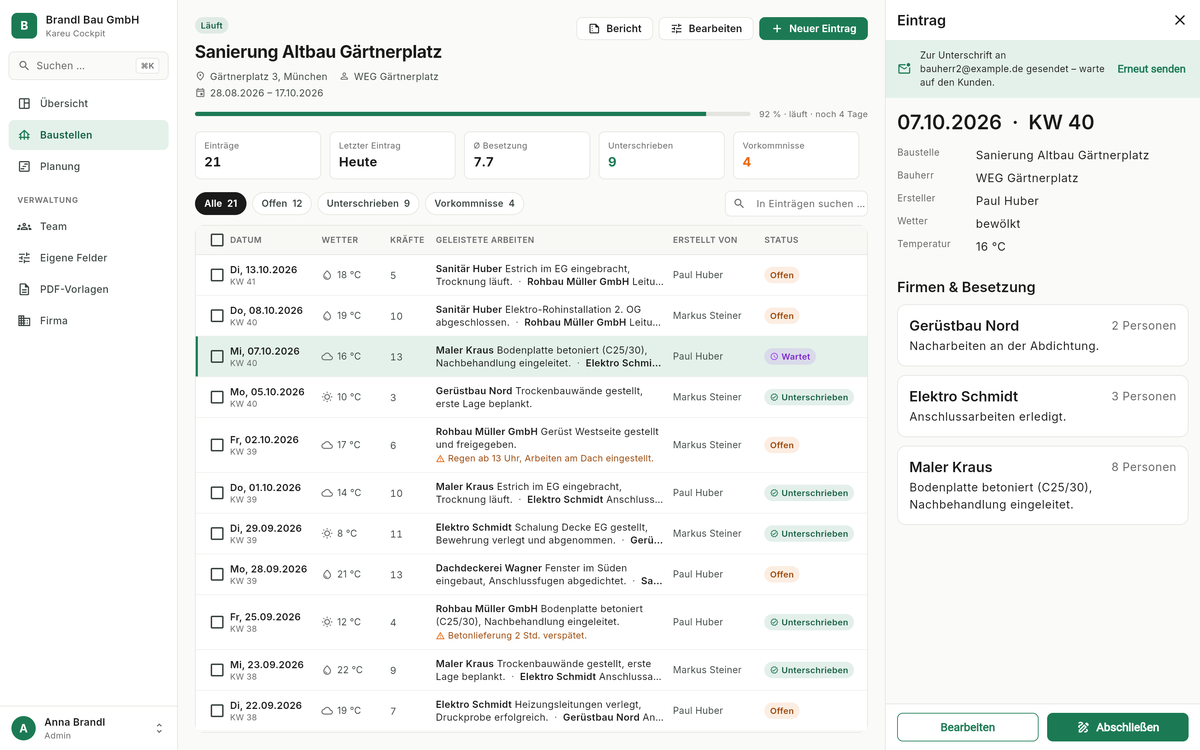This screenshot has width=1200, height=750.
Task: Click the location pin by Gärtnerplatz 3
Action: (200, 76)
